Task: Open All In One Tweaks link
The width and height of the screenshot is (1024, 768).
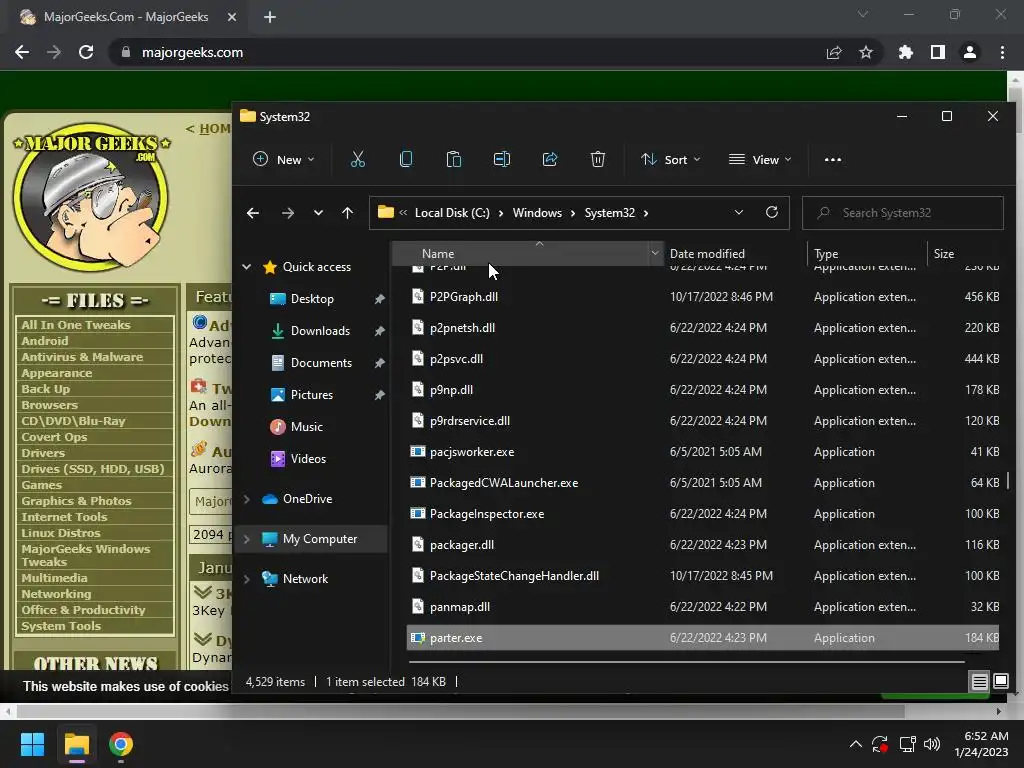Action: 76,325
